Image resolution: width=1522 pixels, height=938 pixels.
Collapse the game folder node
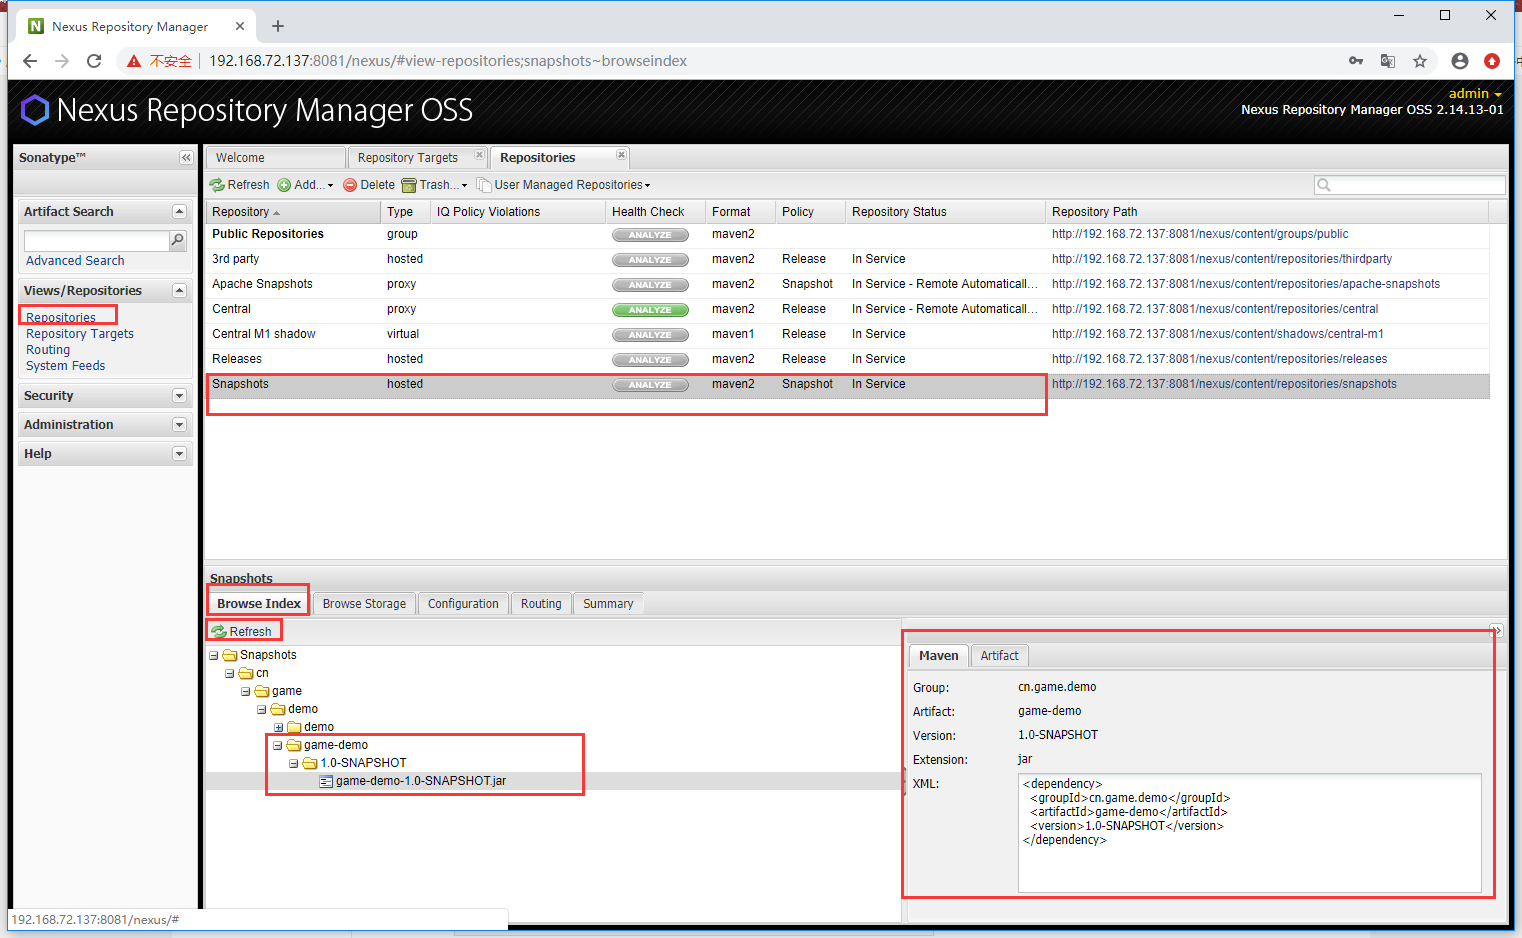(x=246, y=692)
